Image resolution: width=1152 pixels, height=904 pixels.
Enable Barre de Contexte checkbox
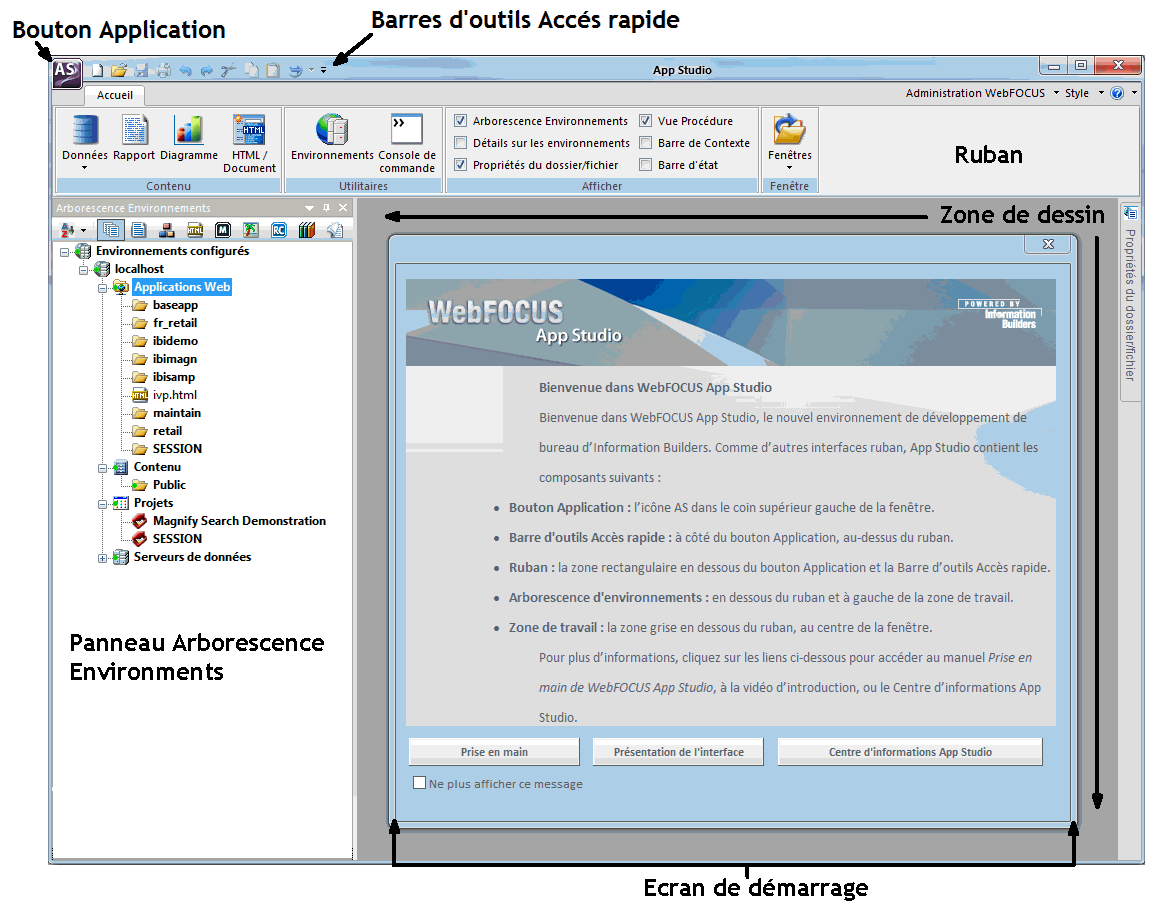point(645,143)
